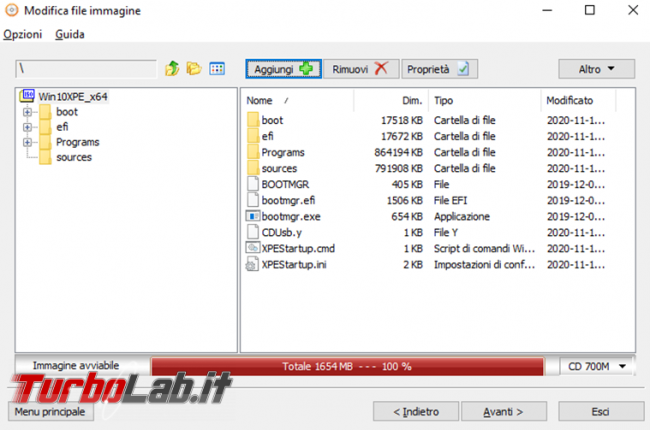650x430 pixels.
Task: Go back with the Indietro button
Action: (416, 412)
